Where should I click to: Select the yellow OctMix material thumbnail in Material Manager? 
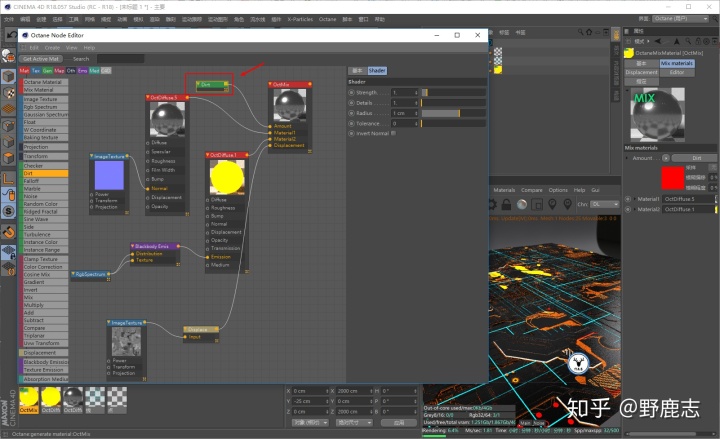coord(29,400)
